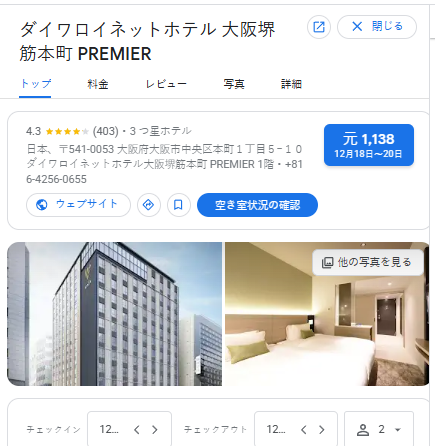
Task: Switch to the 料金 tab
Action: 98,84
